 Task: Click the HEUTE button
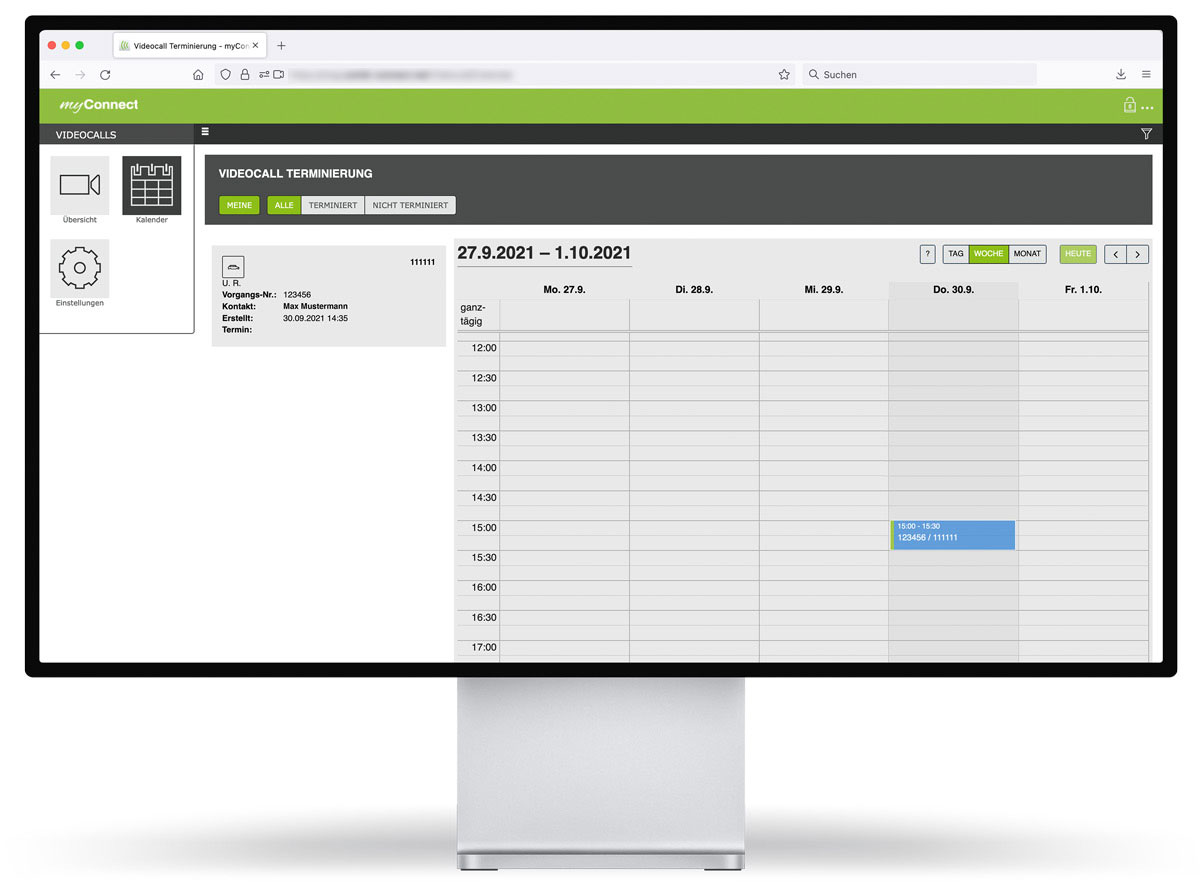1077,254
